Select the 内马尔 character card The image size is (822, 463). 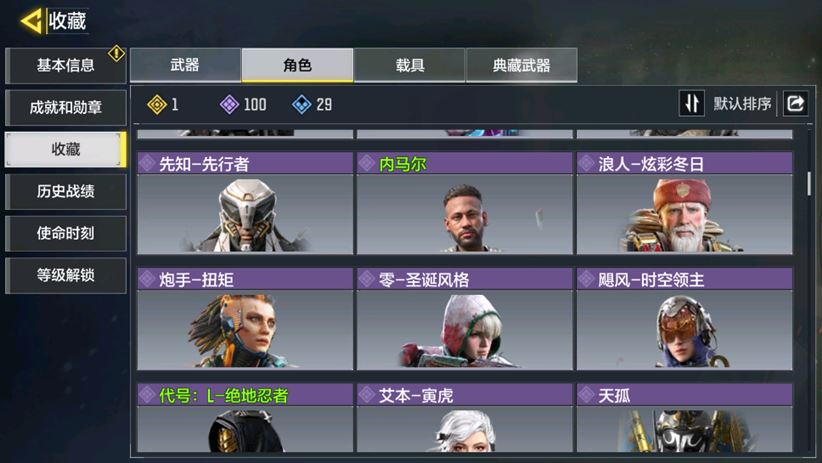click(x=464, y=203)
